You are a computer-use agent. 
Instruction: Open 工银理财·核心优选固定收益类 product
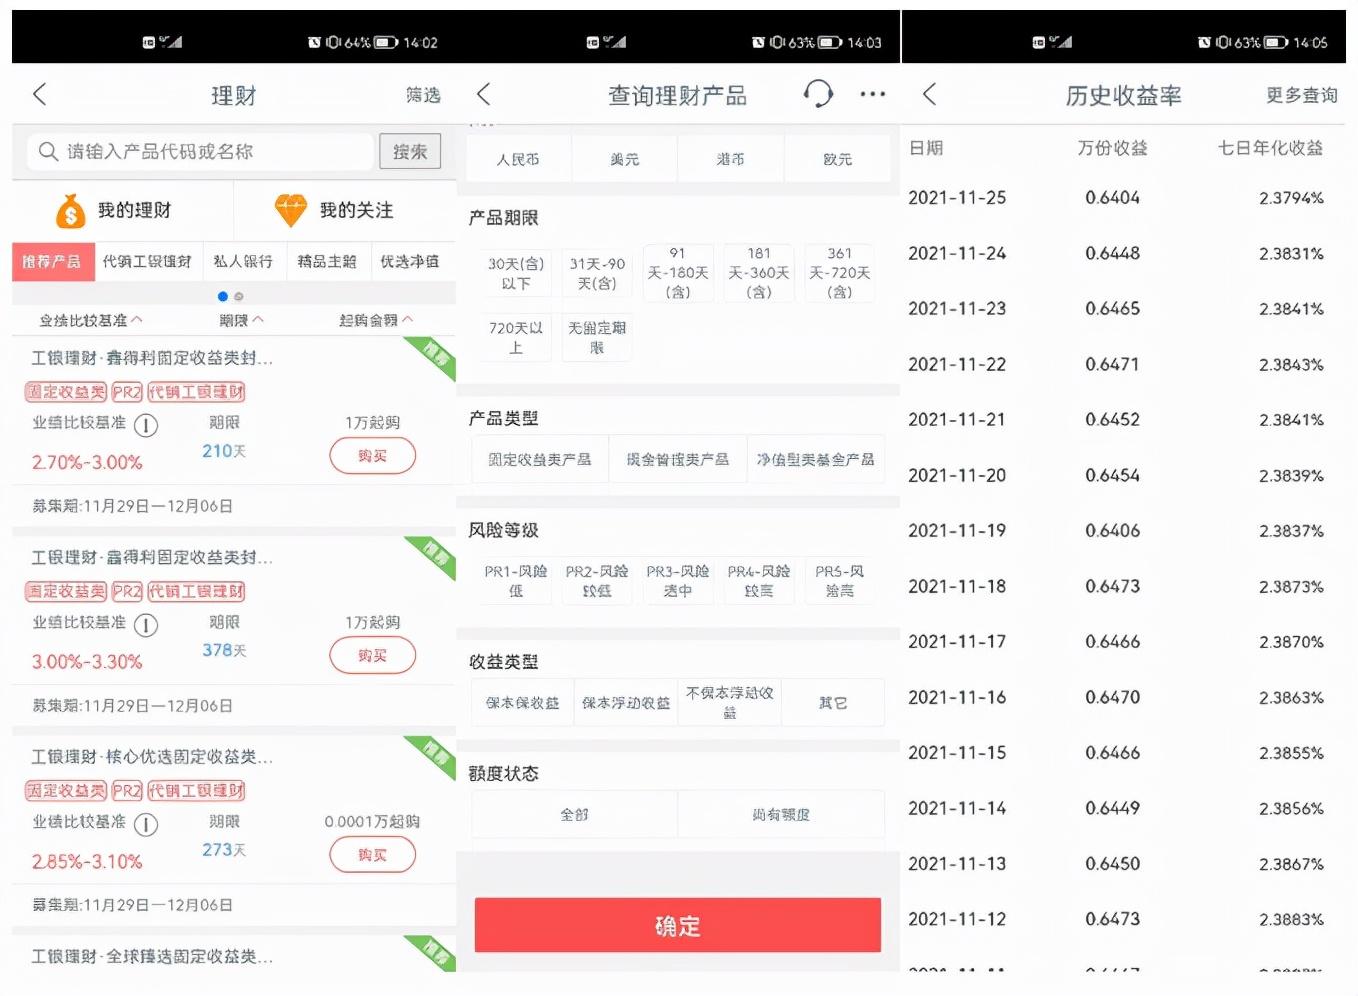pyautogui.click(x=152, y=757)
